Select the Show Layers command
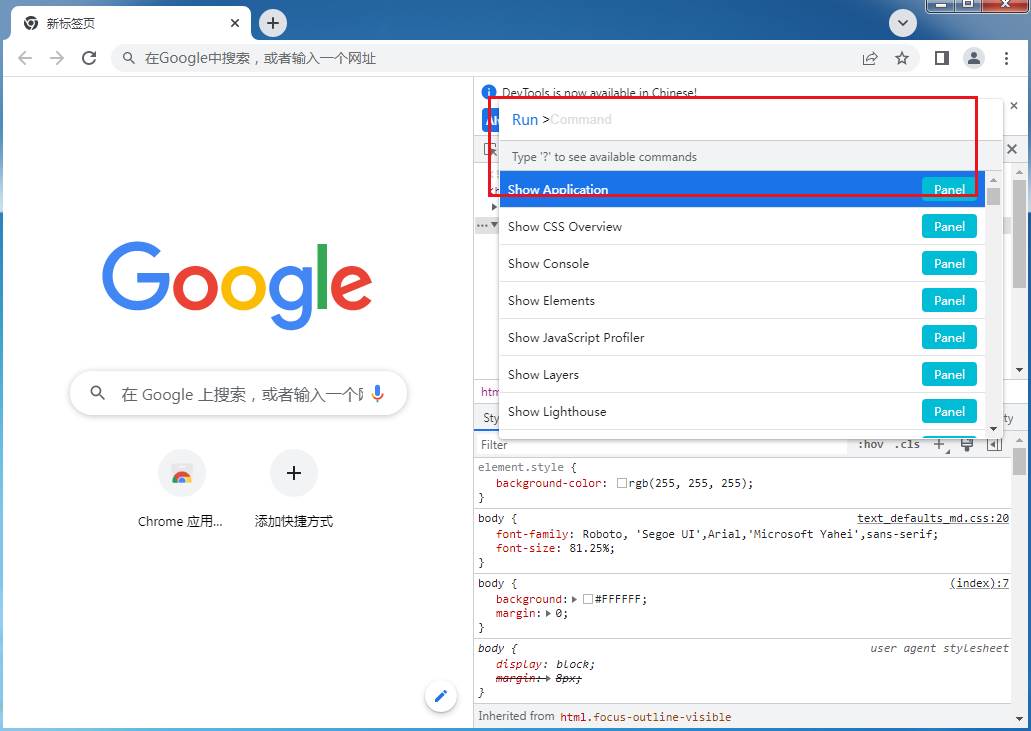1031x731 pixels. (742, 375)
